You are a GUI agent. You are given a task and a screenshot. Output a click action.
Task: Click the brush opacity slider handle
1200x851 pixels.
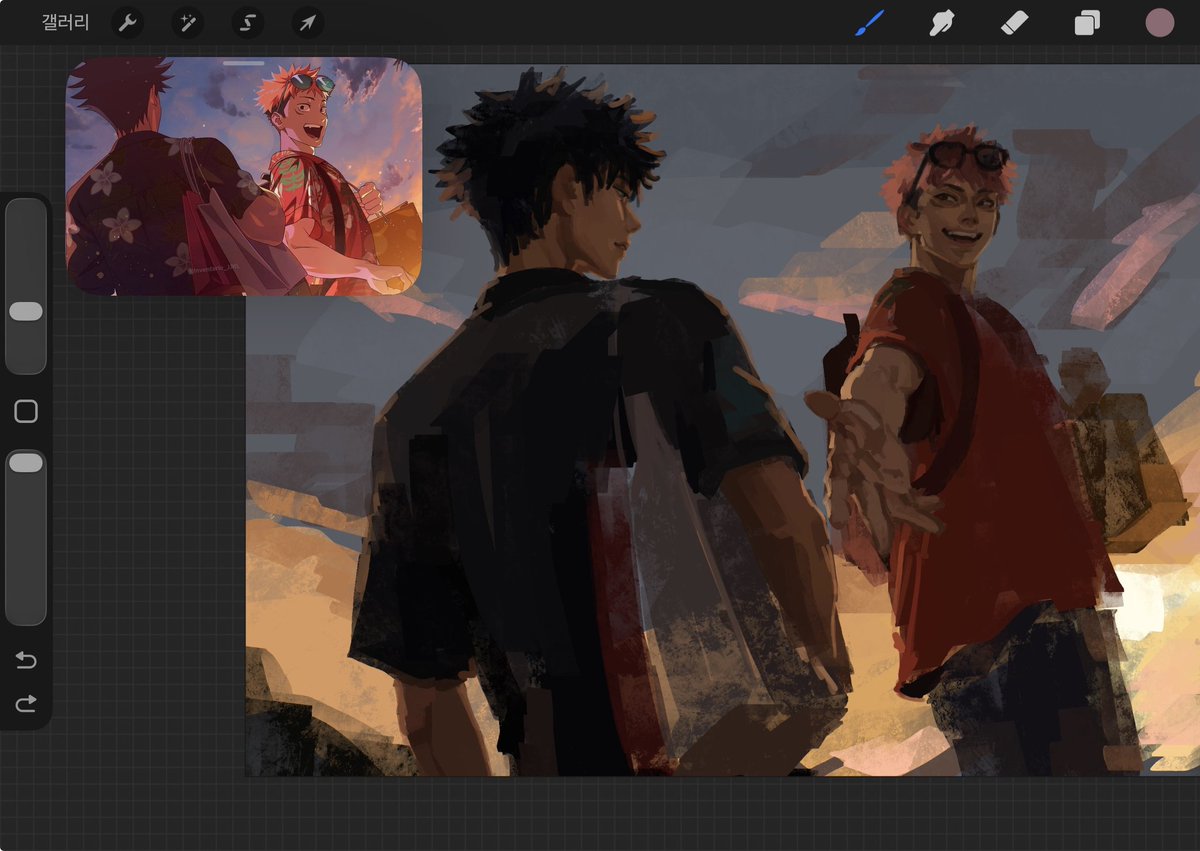[26, 462]
